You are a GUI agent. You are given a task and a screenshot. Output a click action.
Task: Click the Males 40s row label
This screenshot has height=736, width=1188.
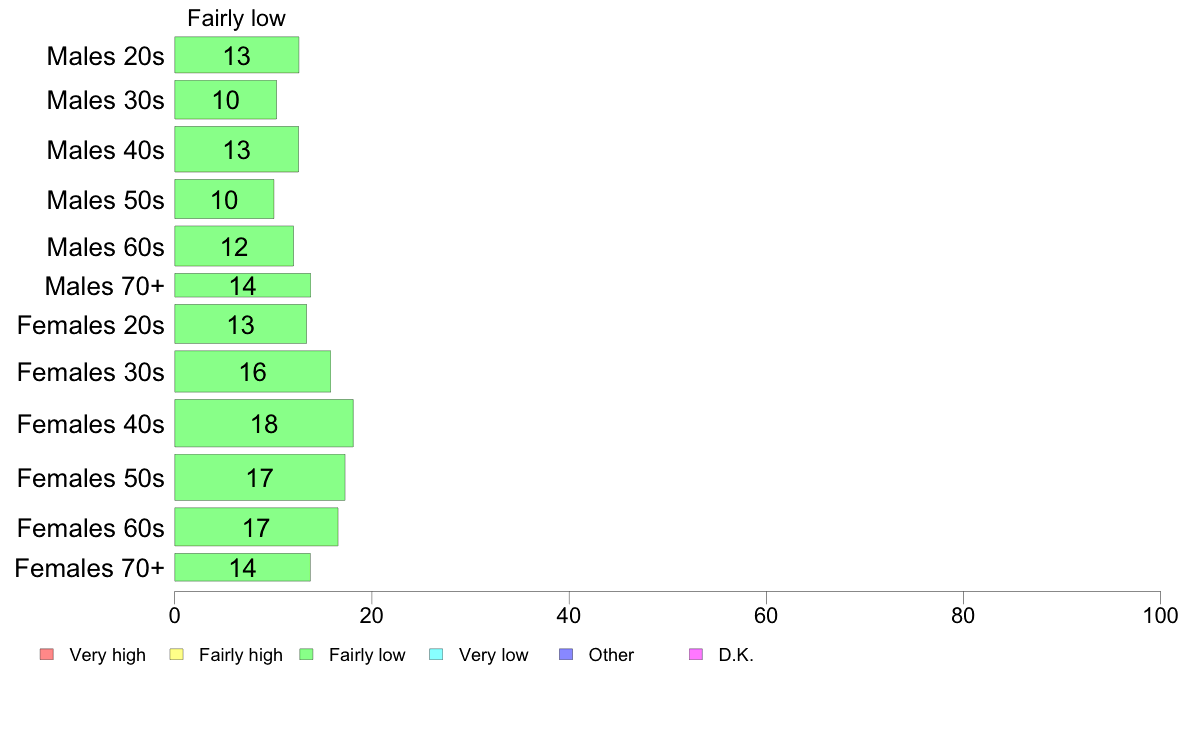pyautogui.click(x=105, y=150)
